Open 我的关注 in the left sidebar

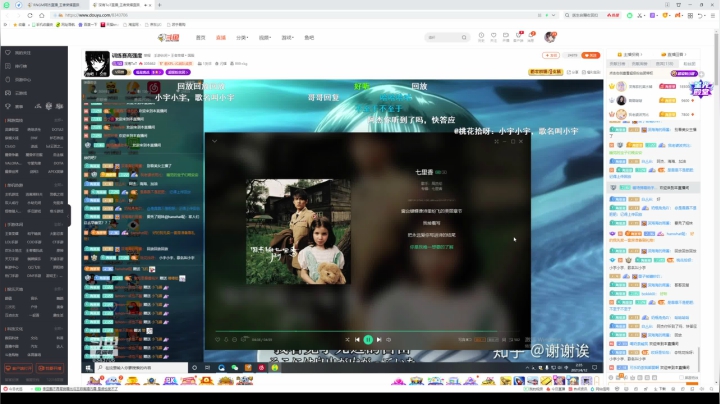pos(23,53)
